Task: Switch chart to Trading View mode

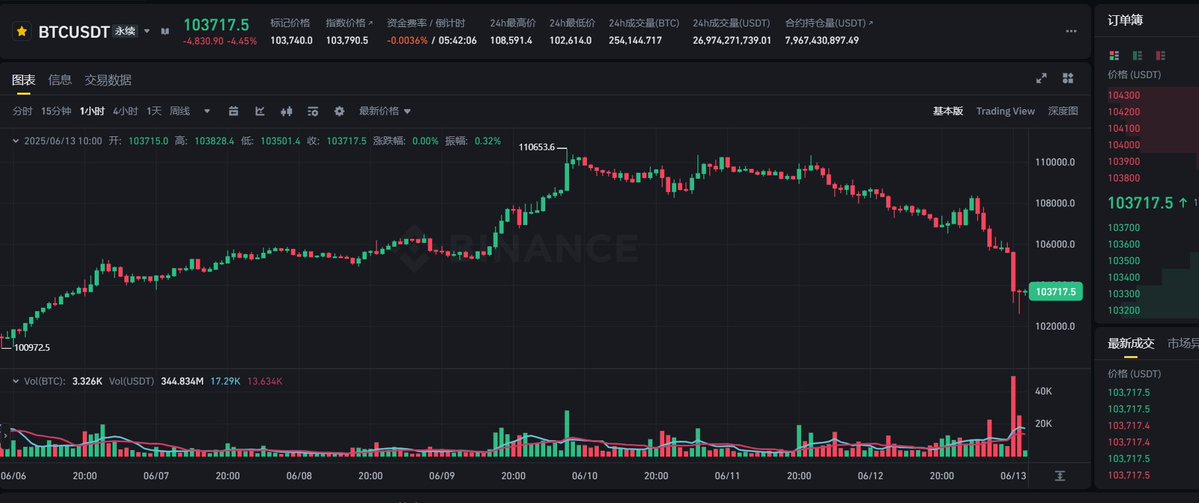Action: coord(1005,112)
